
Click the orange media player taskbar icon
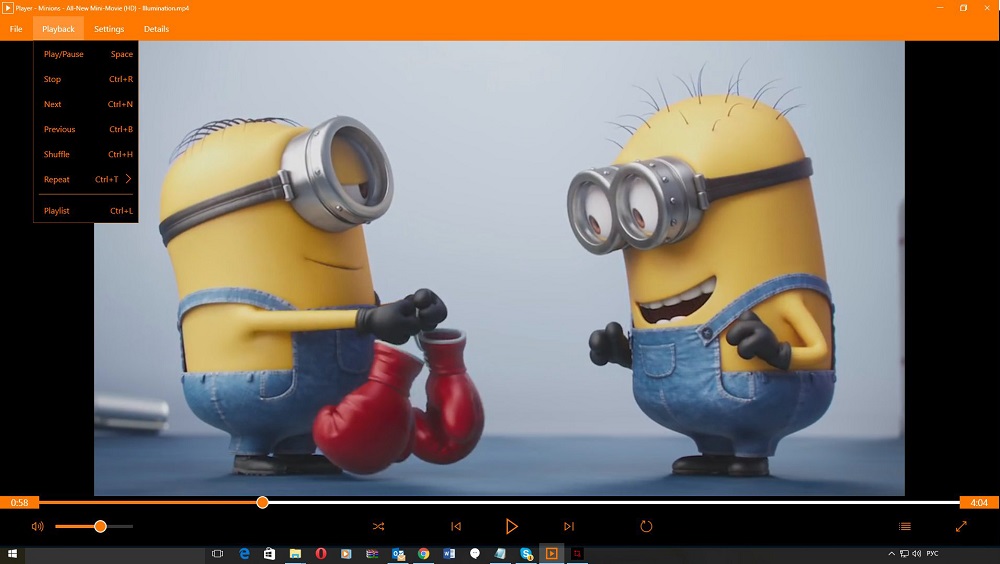[x=552, y=554]
